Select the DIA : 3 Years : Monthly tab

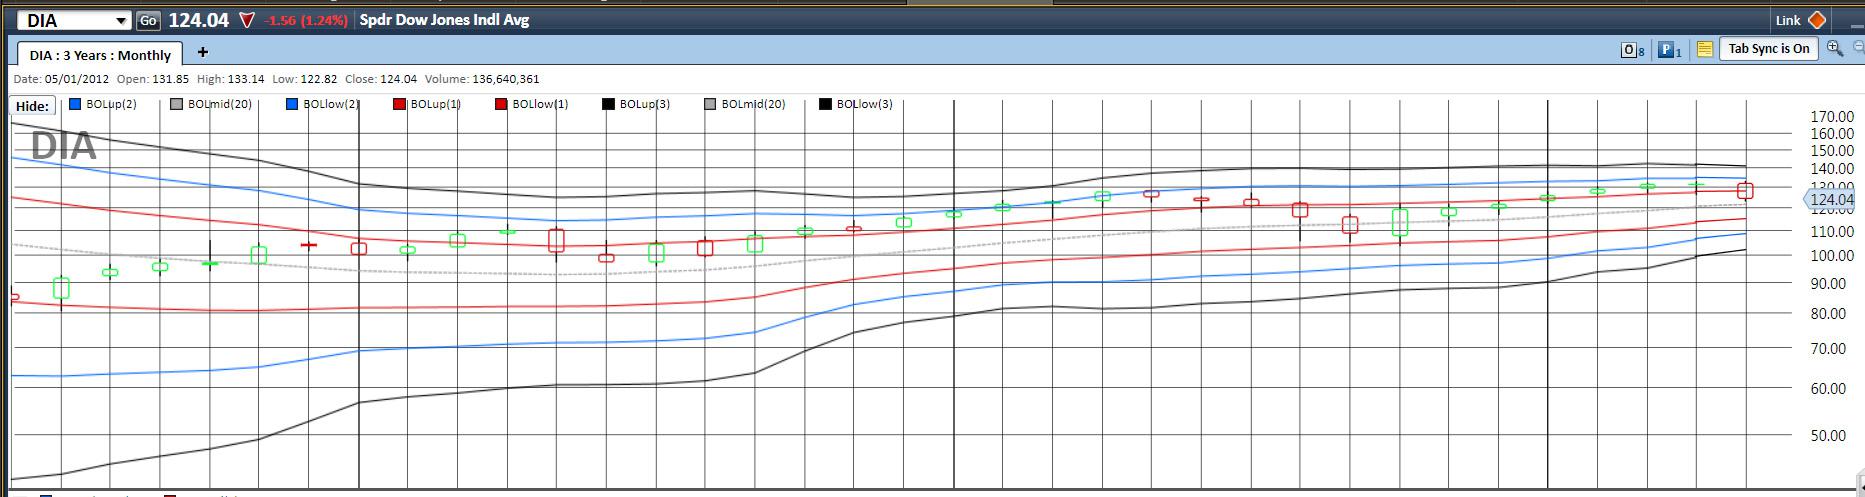coord(99,55)
